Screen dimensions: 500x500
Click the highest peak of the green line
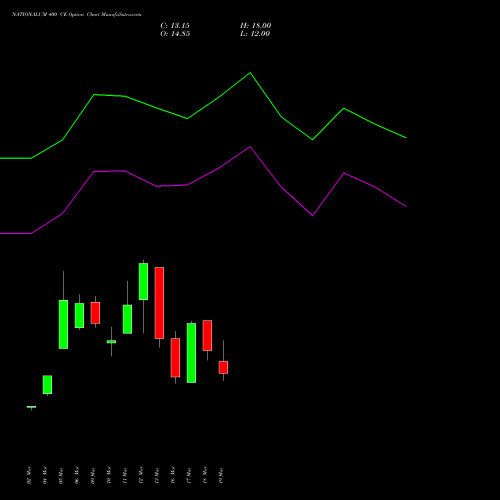(x=250, y=73)
